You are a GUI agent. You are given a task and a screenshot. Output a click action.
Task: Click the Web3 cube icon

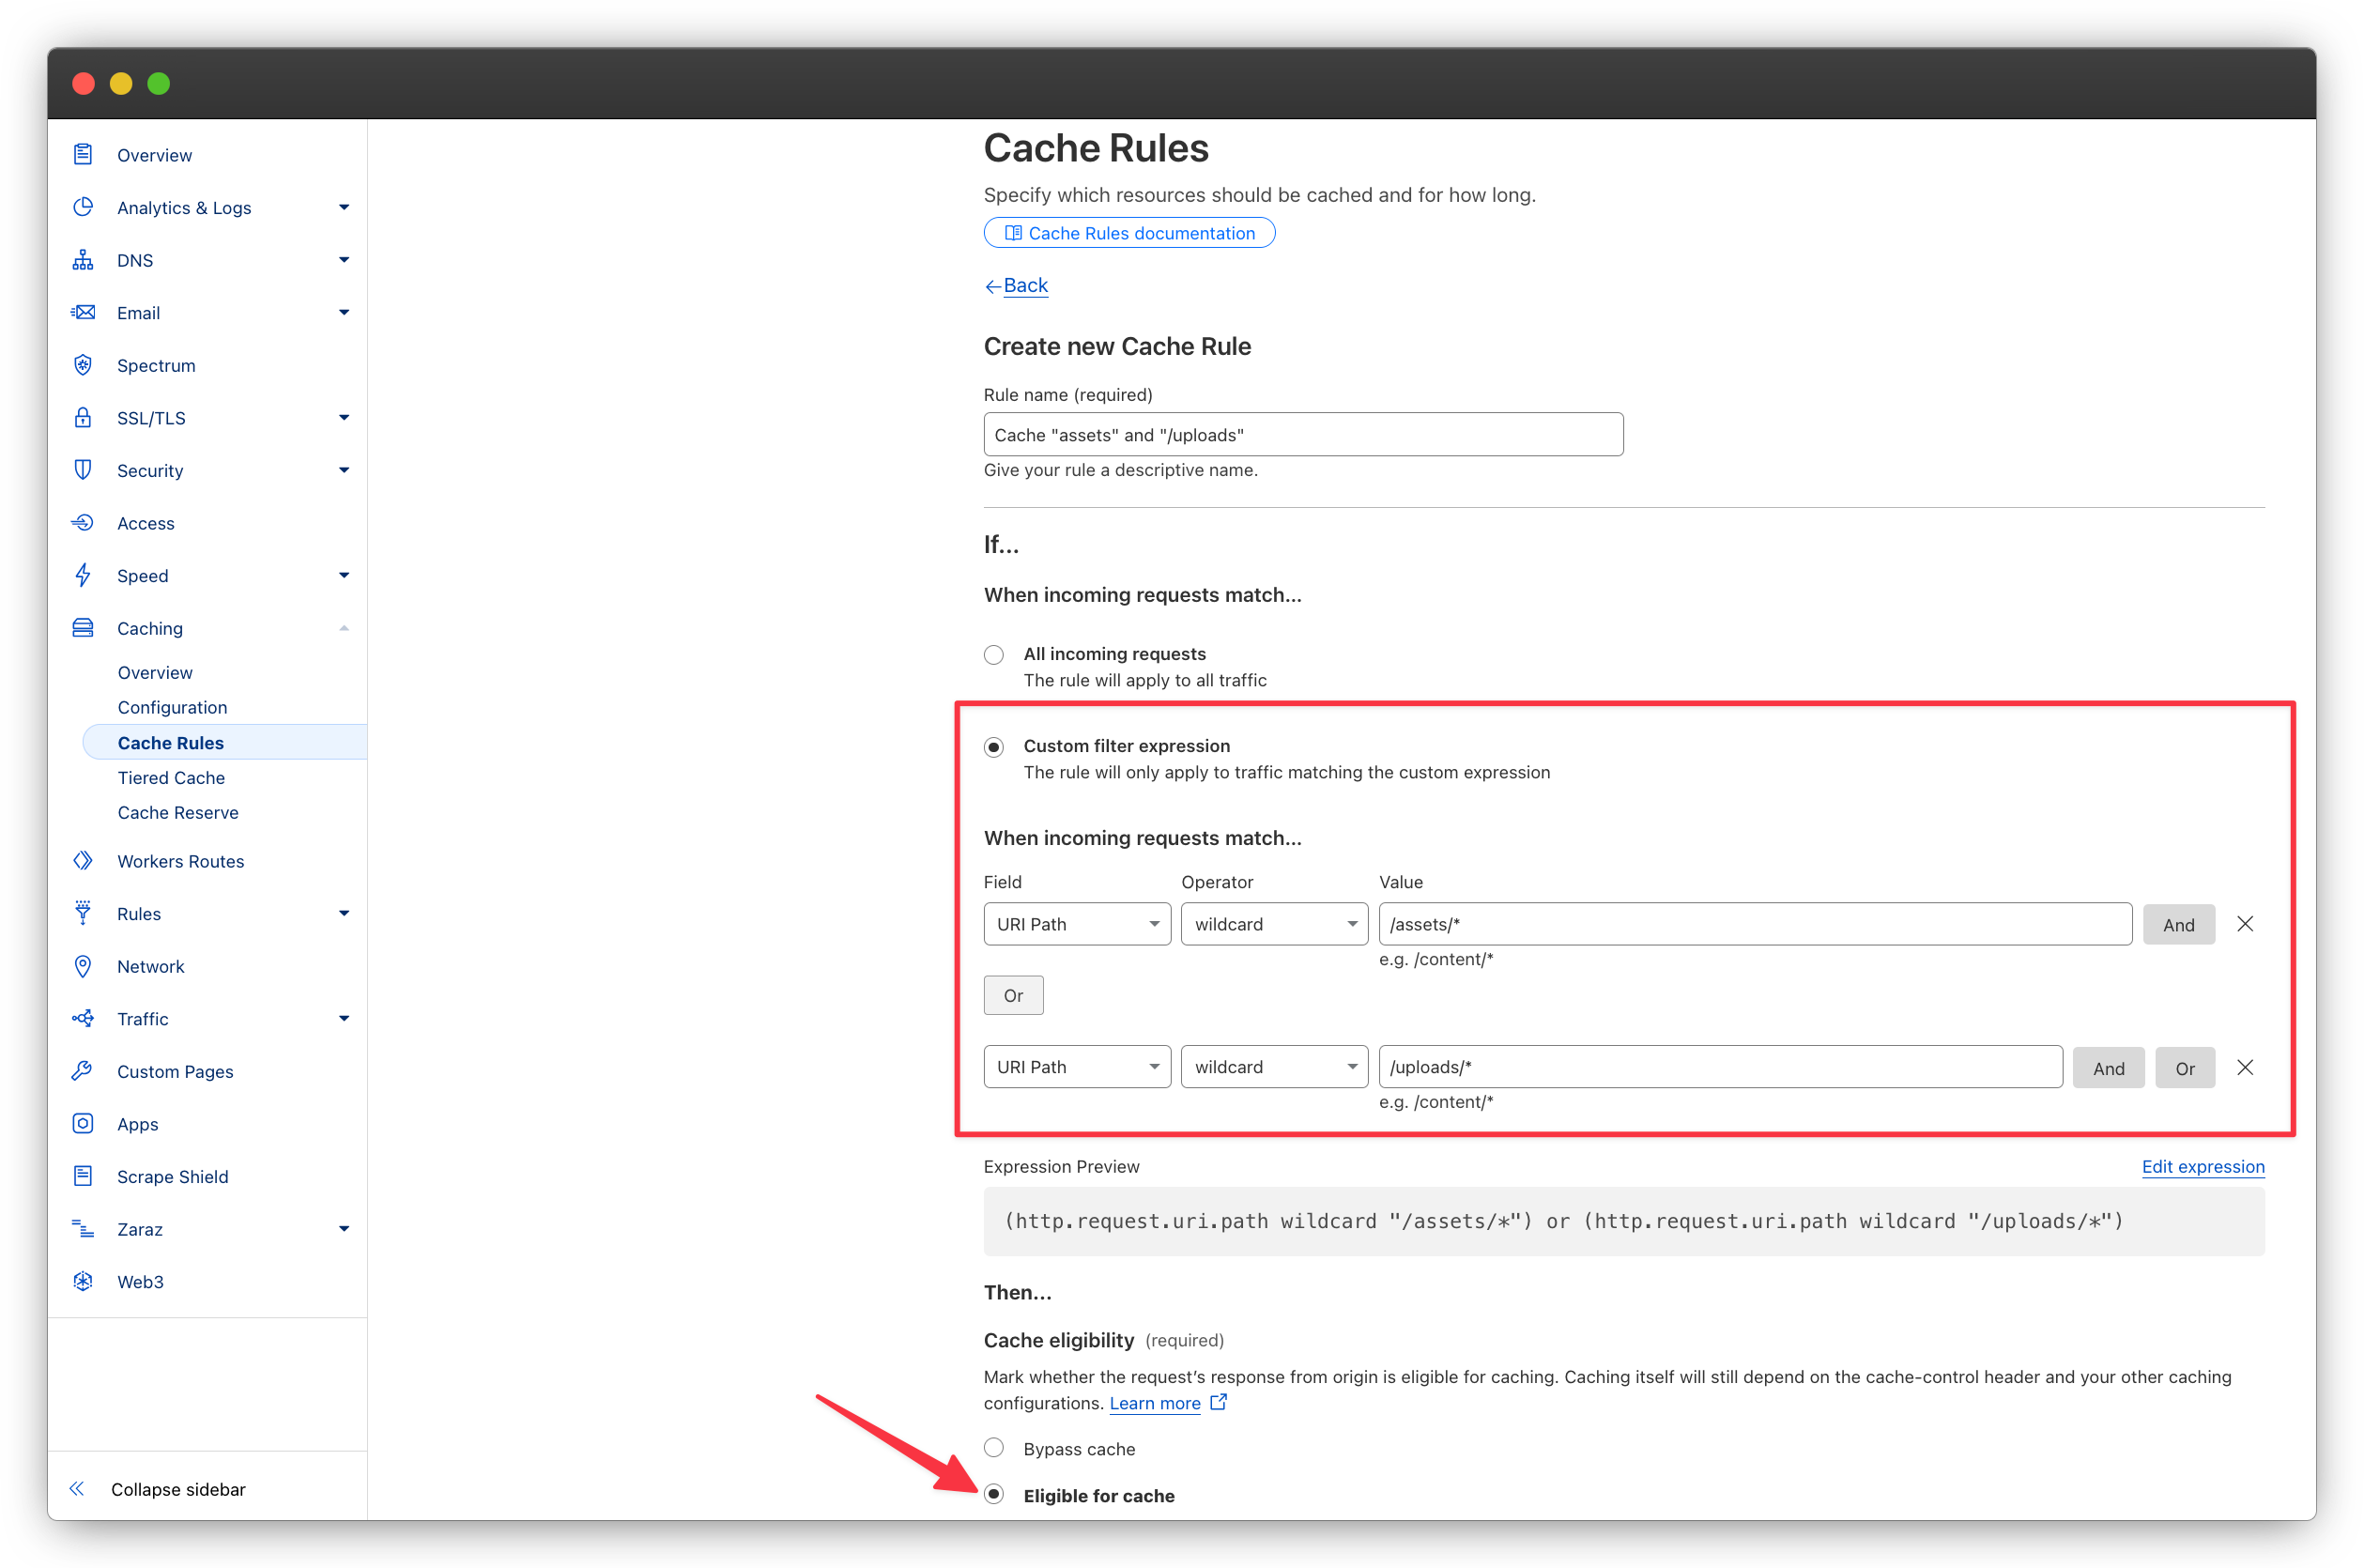[83, 1281]
